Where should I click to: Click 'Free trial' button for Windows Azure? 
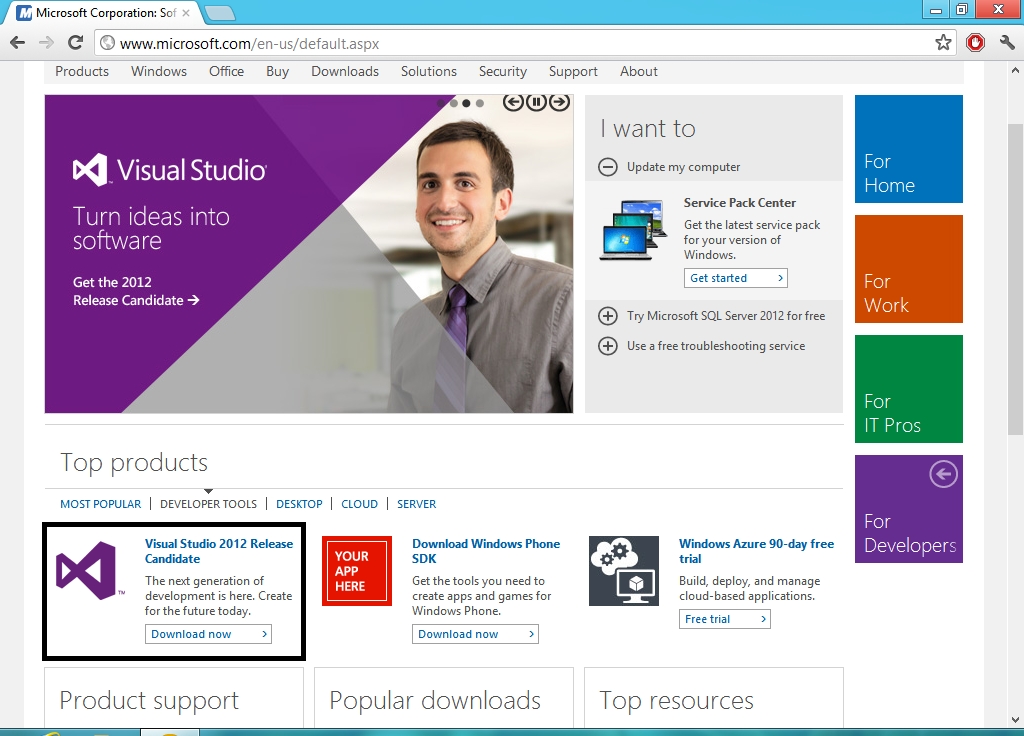click(x=724, y=619)
